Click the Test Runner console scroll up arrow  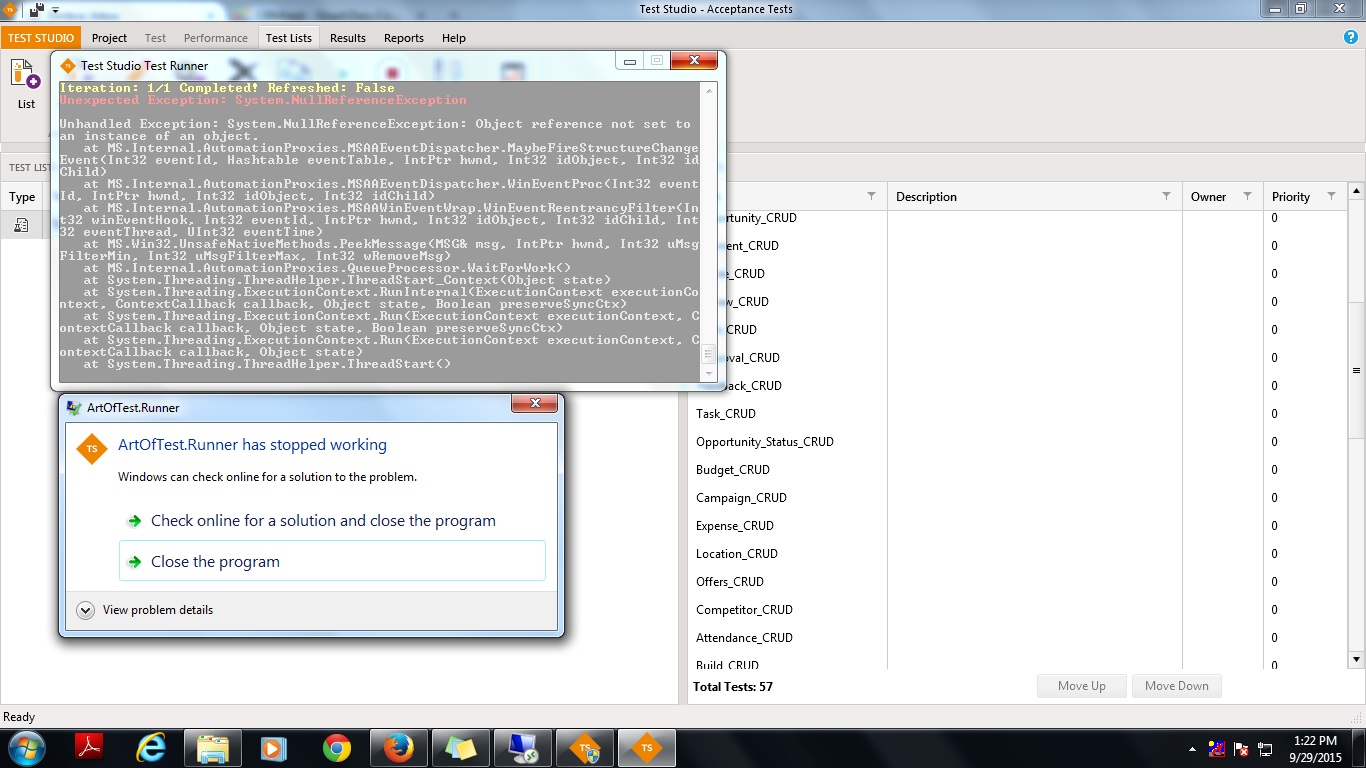point(709,90)
